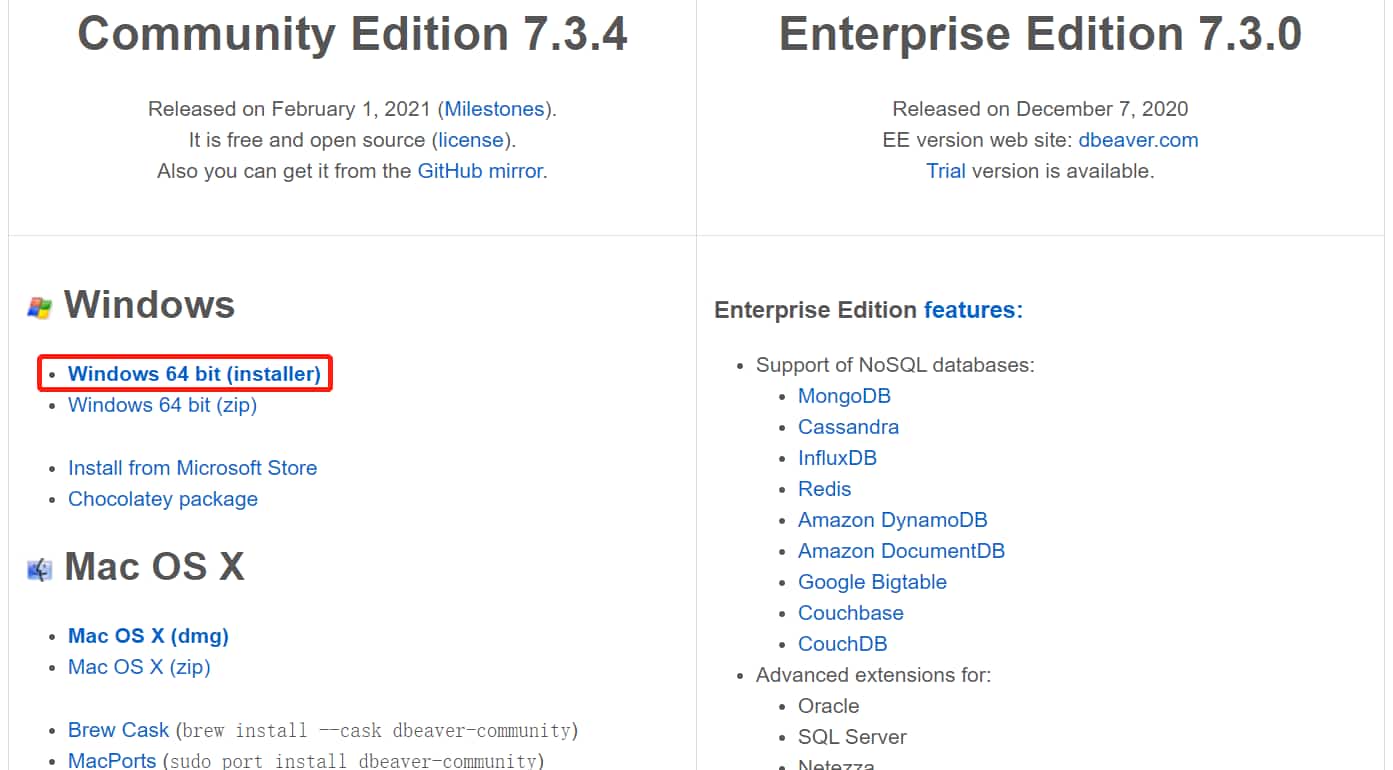Open Enterprise Edition features link
The width and height of the screenshot is (1393, 770).
tap(969, 310)
